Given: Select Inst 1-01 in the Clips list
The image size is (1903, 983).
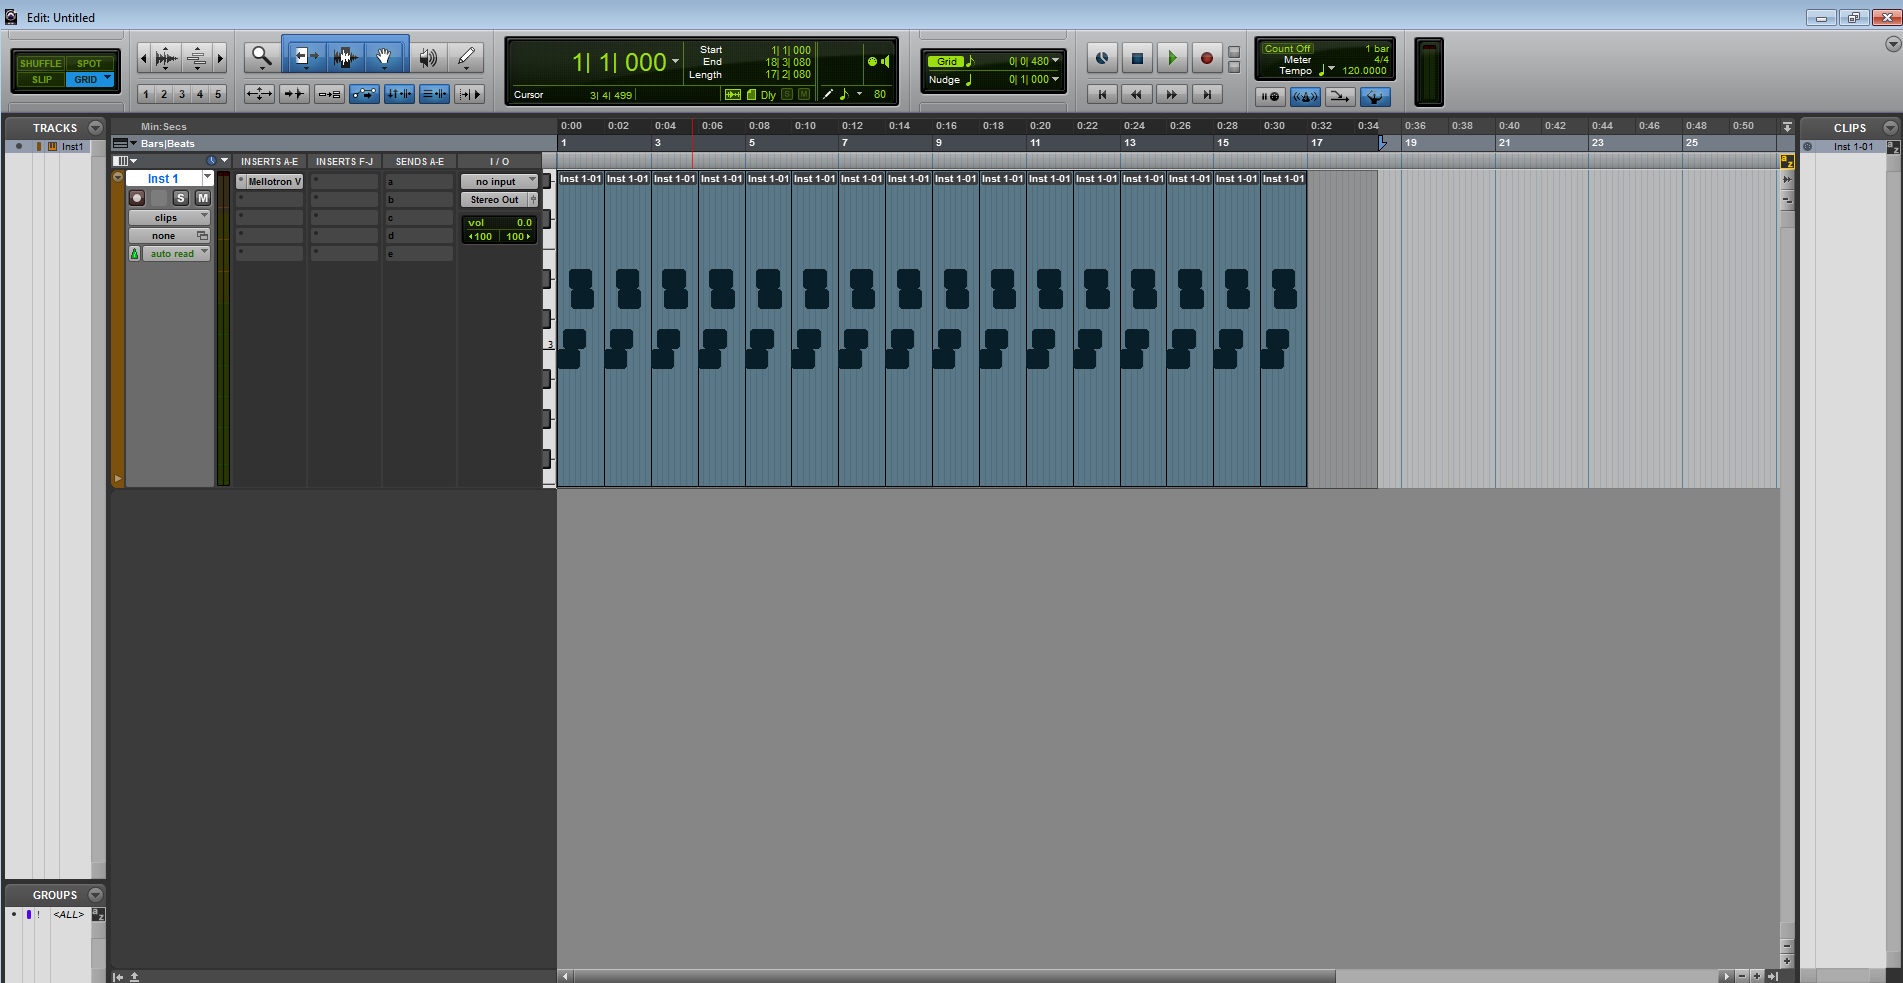Looking at the screenshot, I should click(1853, 146).
